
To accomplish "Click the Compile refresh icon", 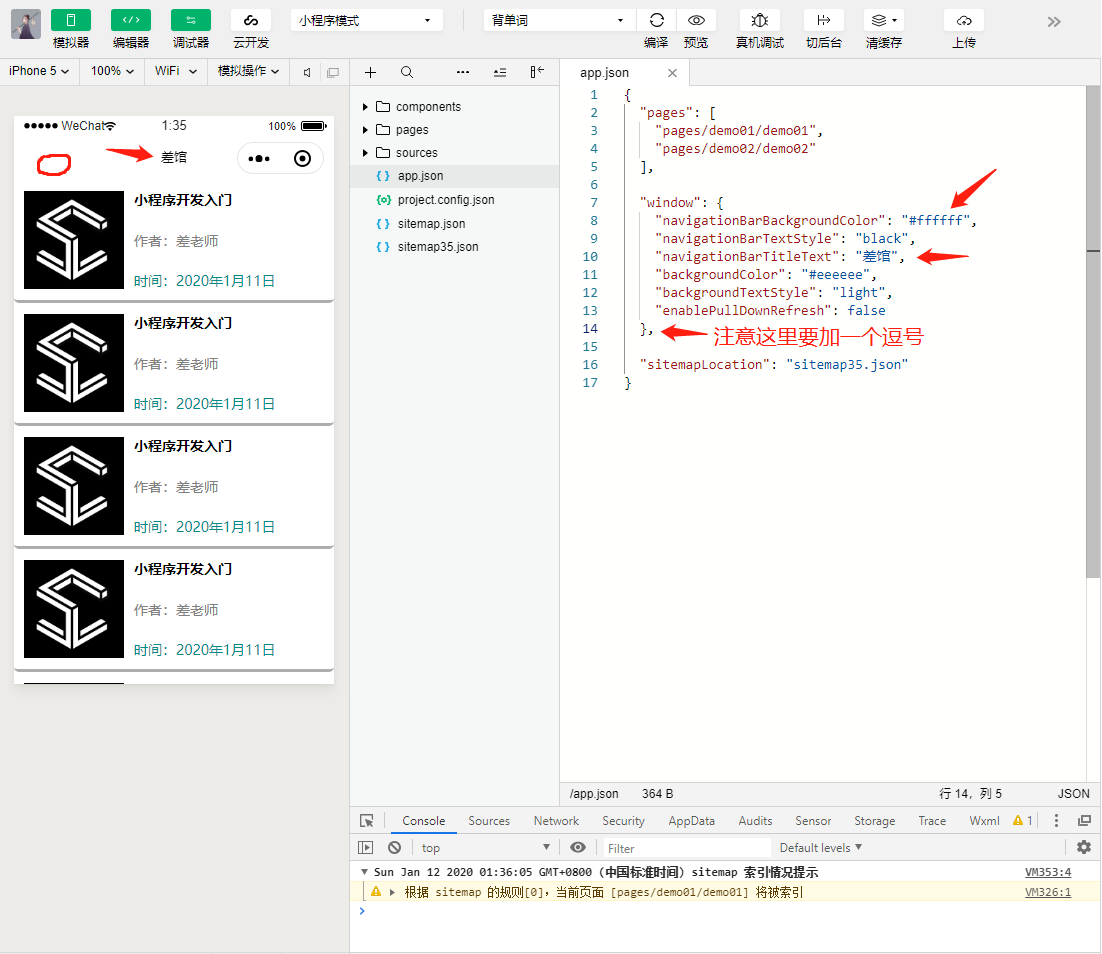I will pos(656,20).
